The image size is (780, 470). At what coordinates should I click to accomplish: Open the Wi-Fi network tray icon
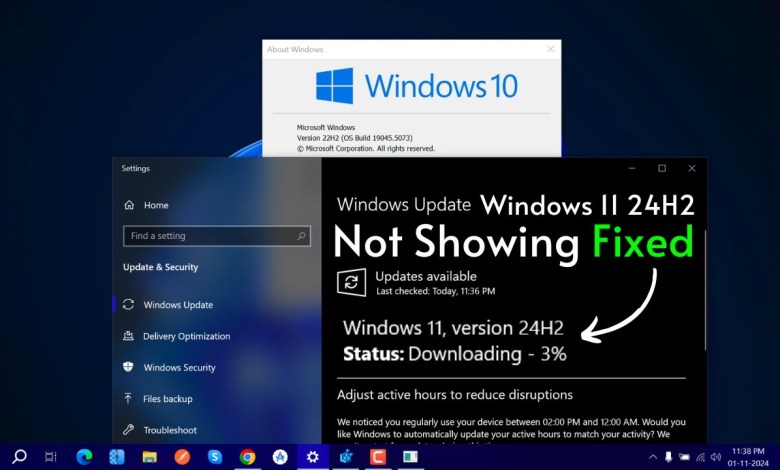click(700, 457)
